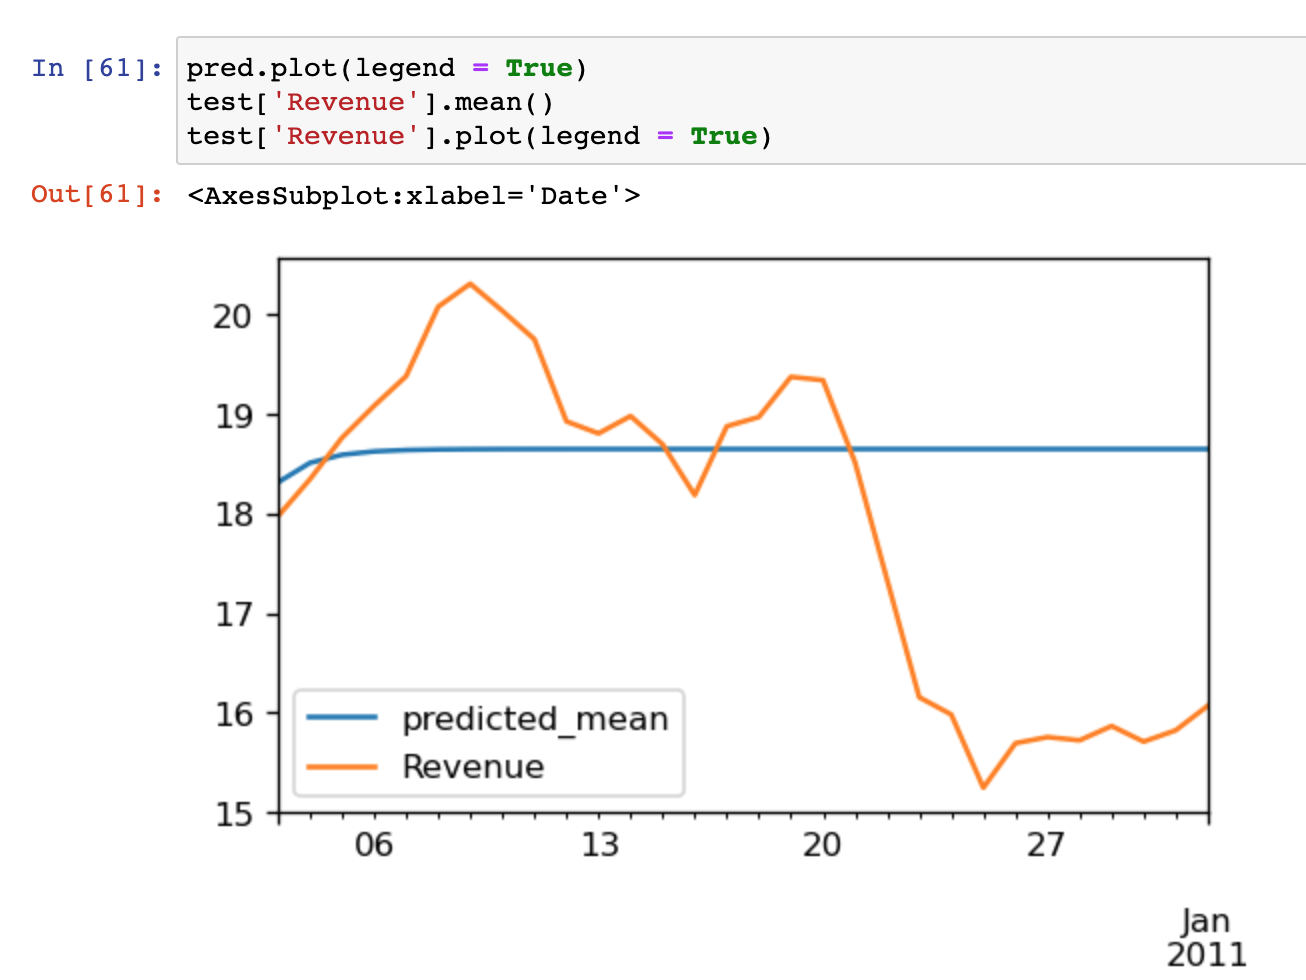Click the test['Revenue'].mean() code line
The image size is (1306, 980).
(x=370, y=102)
